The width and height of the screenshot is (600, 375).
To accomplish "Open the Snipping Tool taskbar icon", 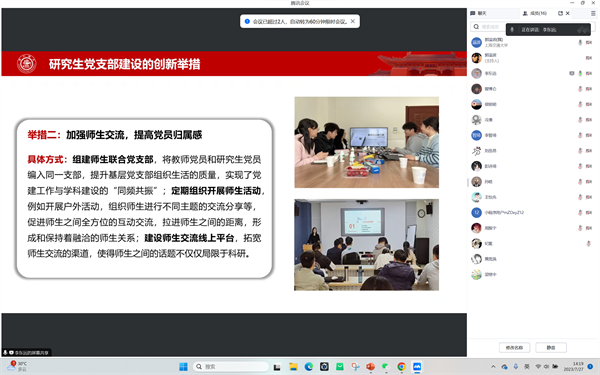I will tap(355, 367).
